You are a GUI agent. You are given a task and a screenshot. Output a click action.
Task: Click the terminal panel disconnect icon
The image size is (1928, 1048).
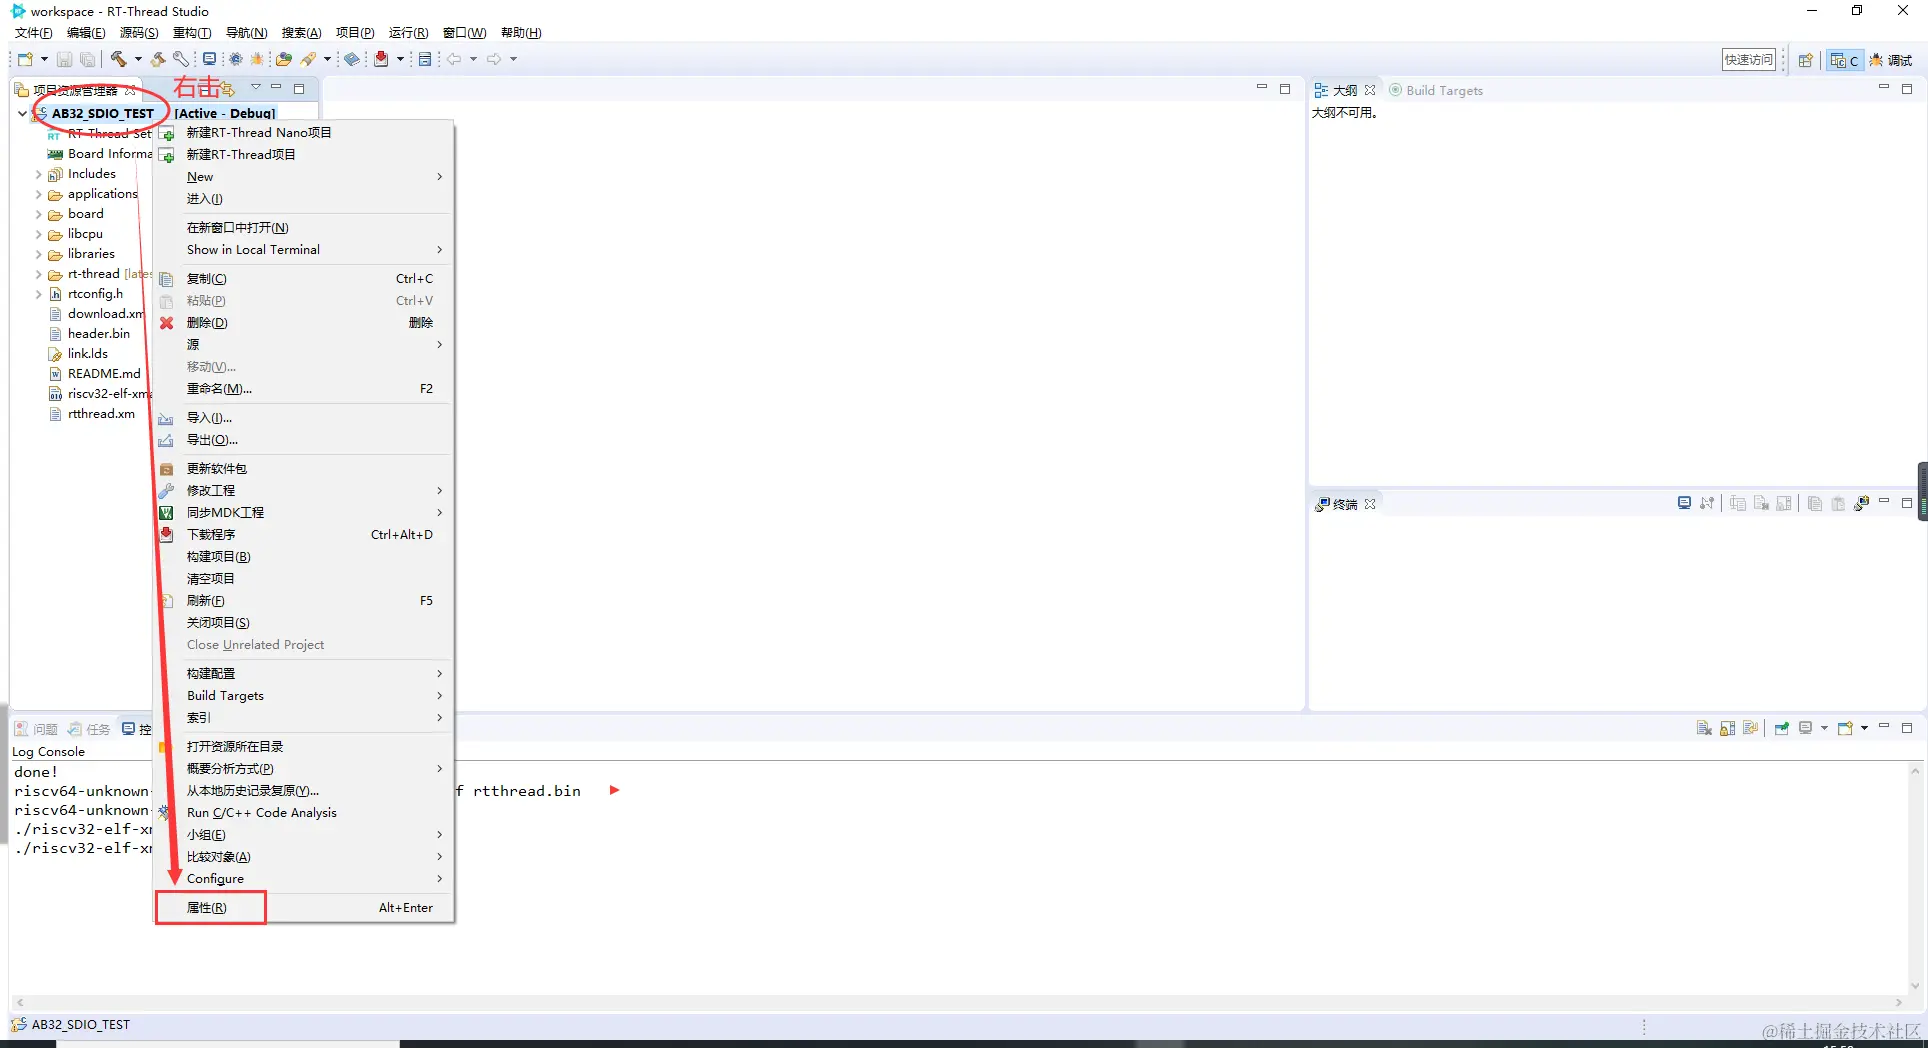1707,503
